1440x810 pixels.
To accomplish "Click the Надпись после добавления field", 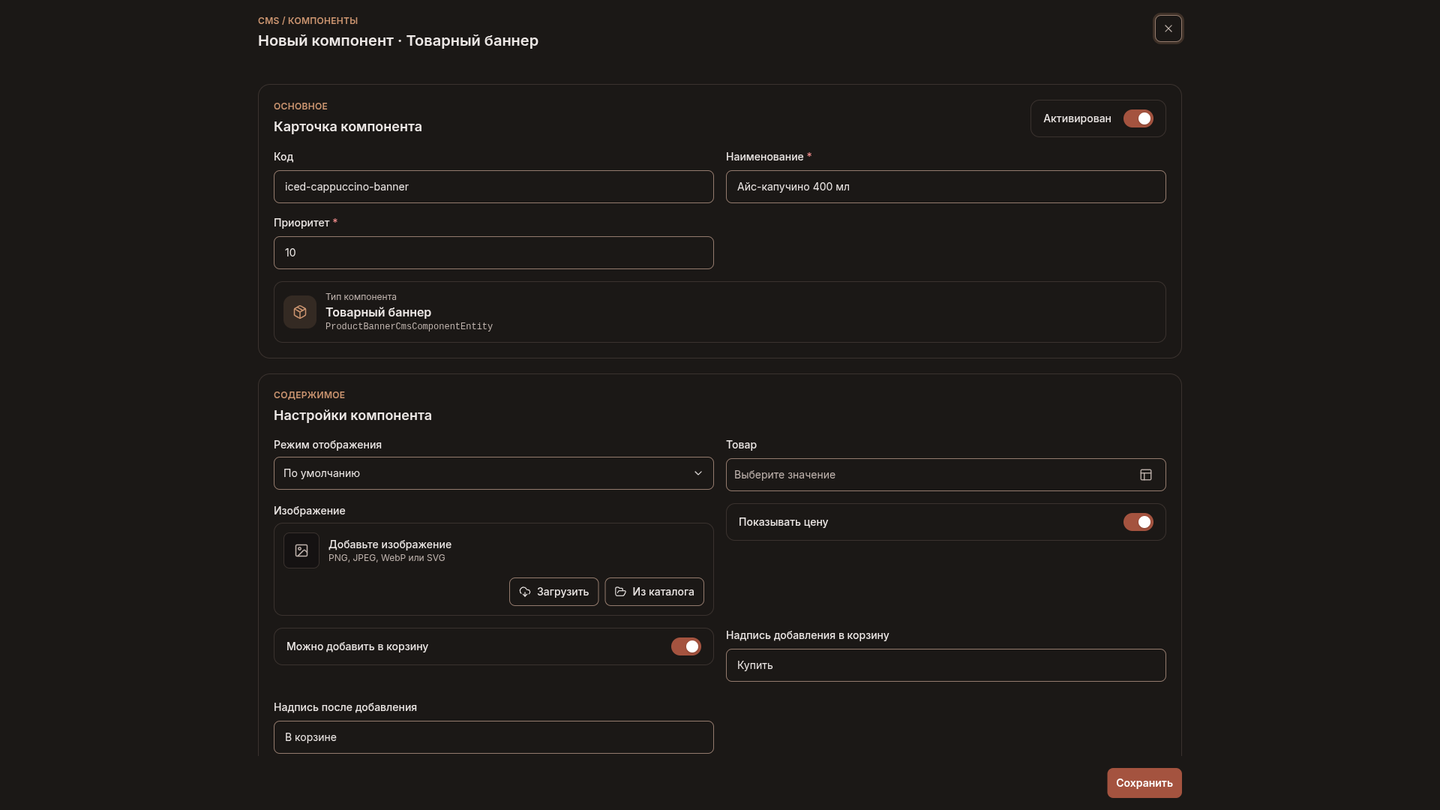I will (494, 738).
